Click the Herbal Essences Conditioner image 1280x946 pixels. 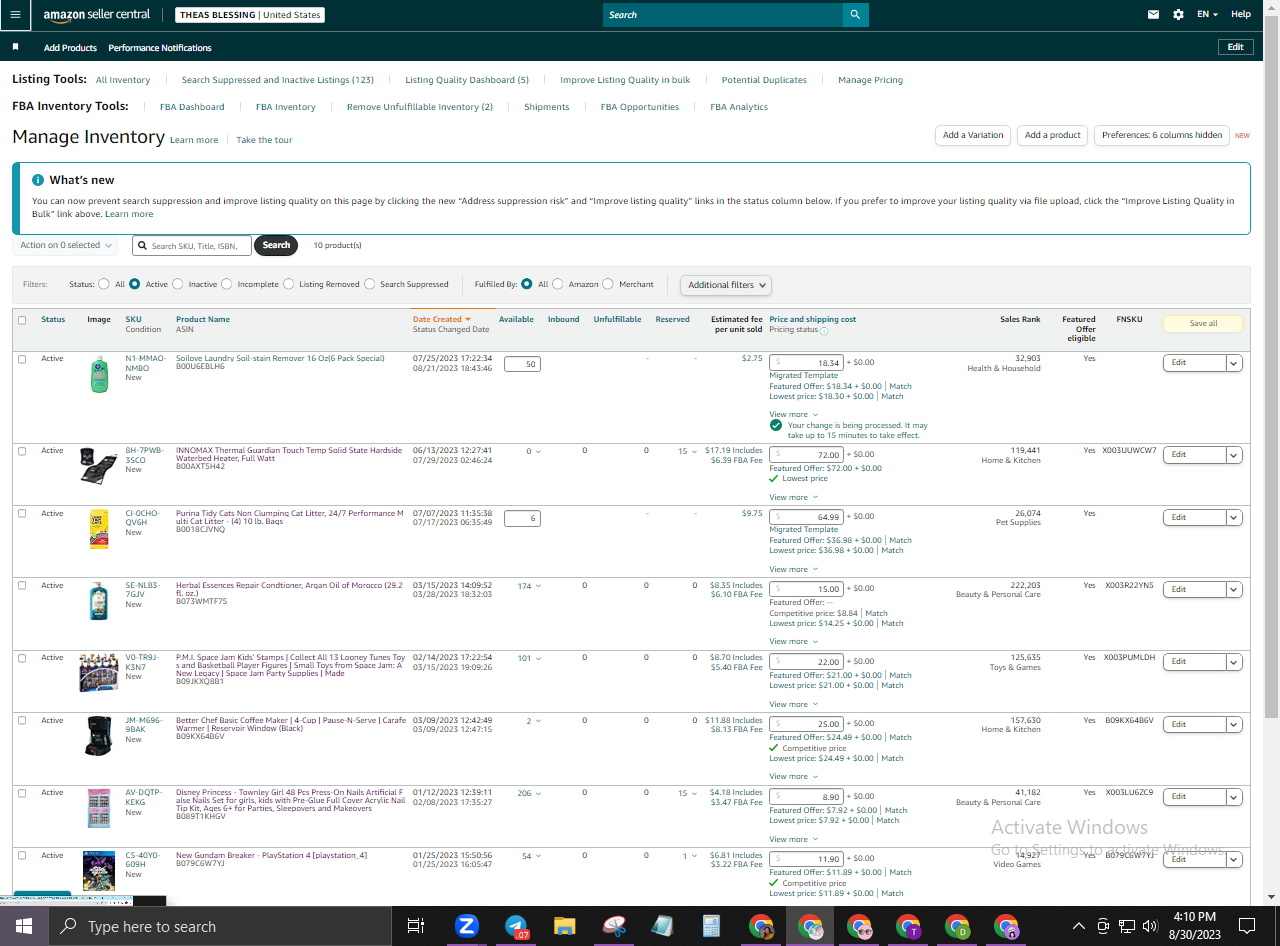click(99, 601)
